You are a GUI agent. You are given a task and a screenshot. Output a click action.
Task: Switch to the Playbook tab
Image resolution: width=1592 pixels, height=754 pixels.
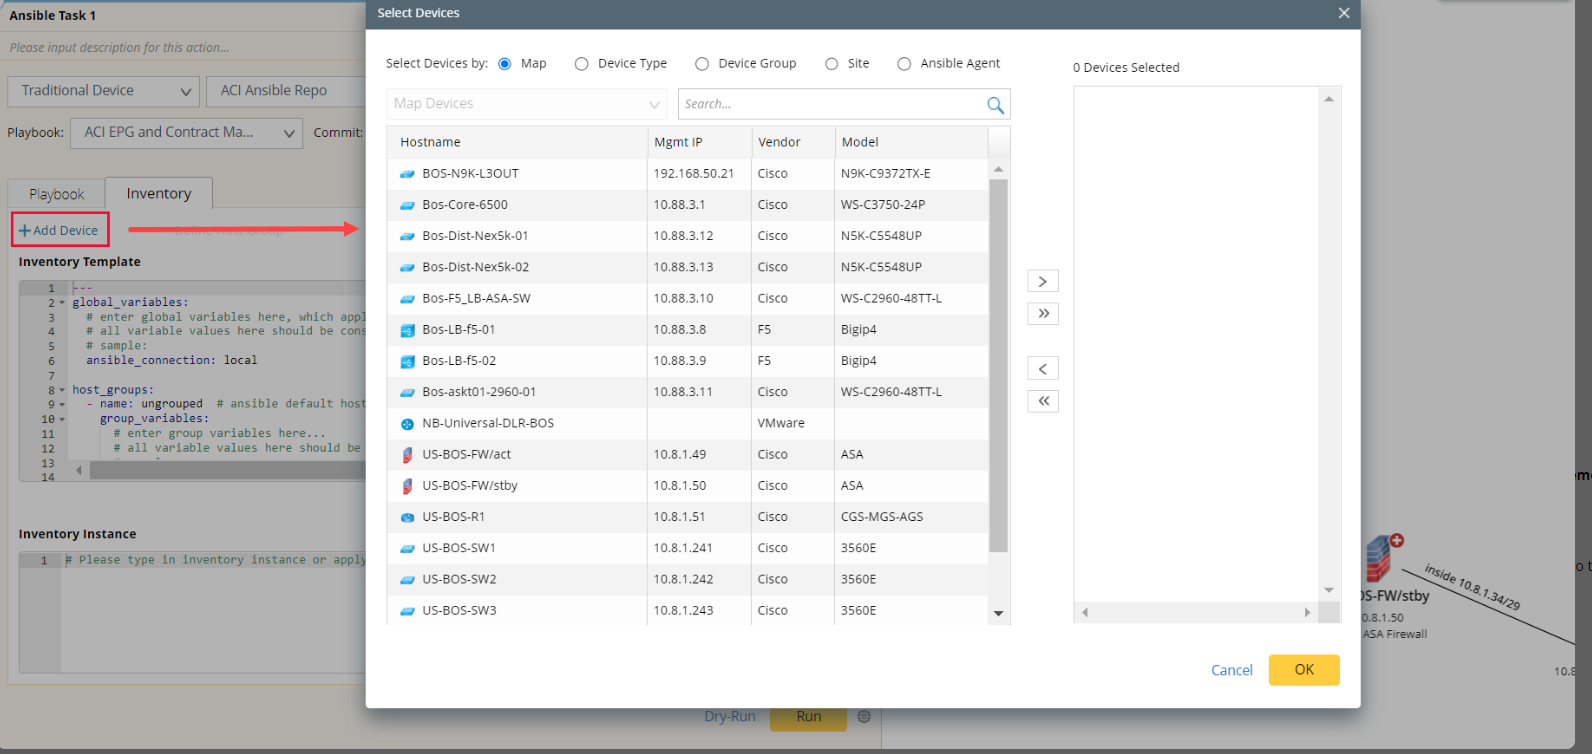[x=56, y=194]
